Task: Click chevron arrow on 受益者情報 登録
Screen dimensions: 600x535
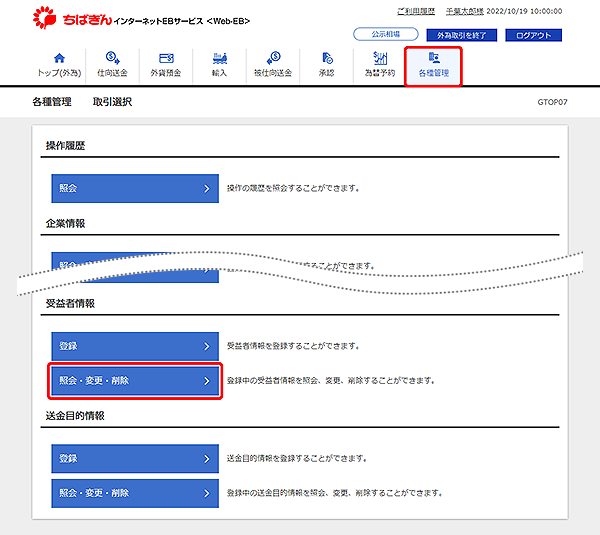Action: pyautogui.click(x=207, y=346)
